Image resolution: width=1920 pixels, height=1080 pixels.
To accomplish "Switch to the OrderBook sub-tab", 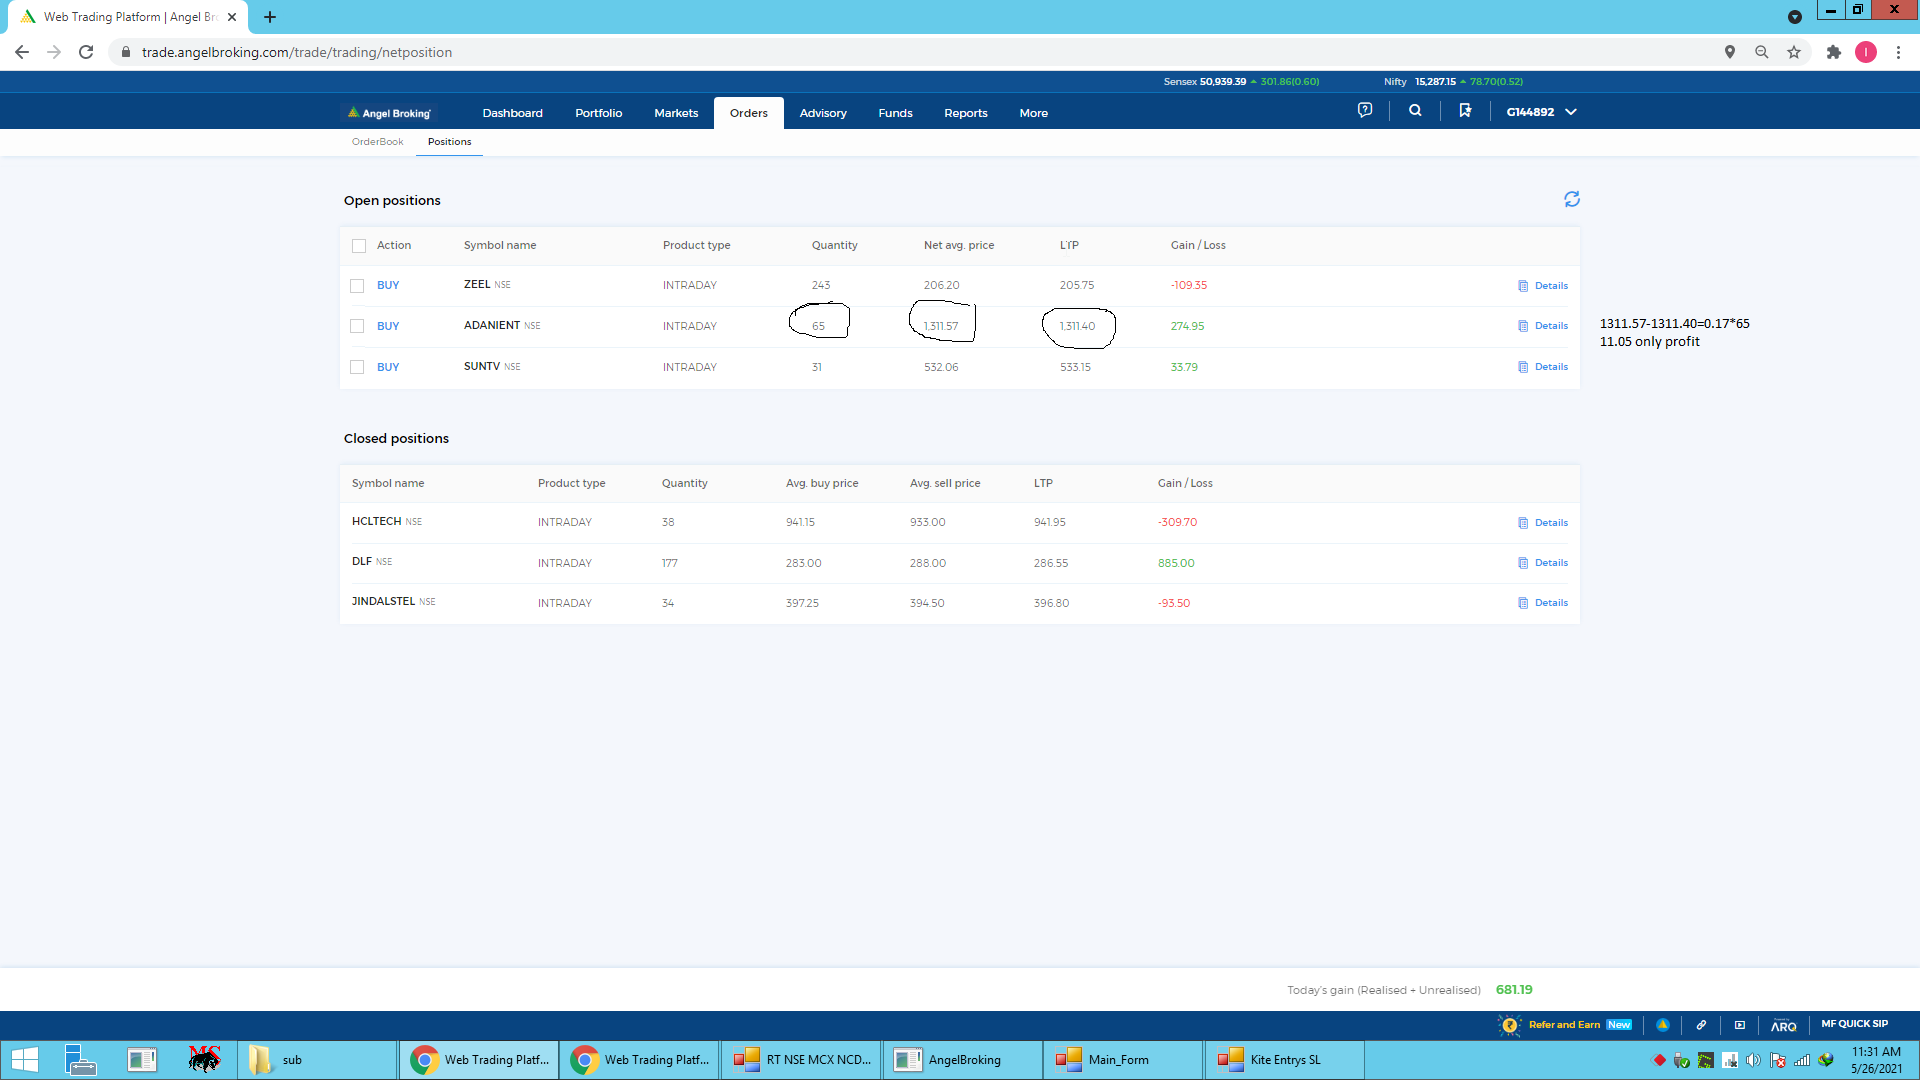I will coord(377,142).
